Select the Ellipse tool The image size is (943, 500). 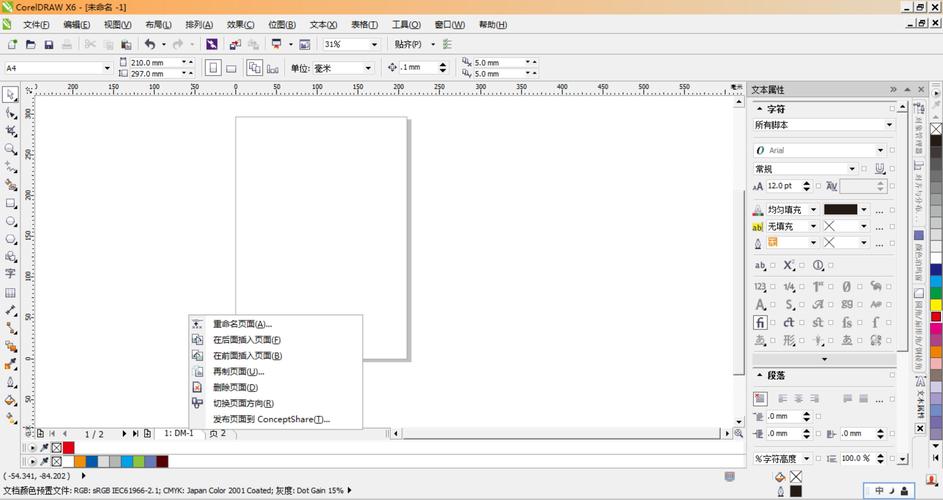10,221
